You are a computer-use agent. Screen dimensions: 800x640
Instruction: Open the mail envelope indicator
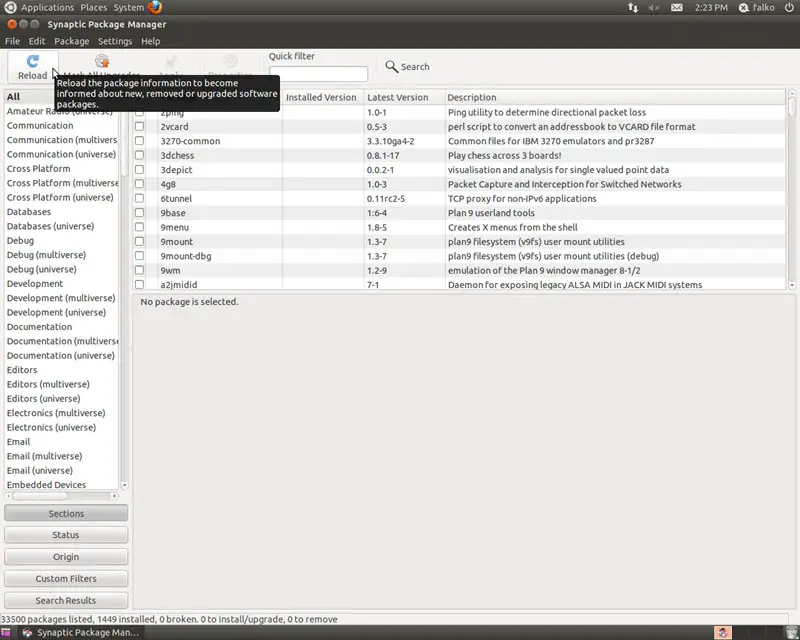tap(677, 8)
